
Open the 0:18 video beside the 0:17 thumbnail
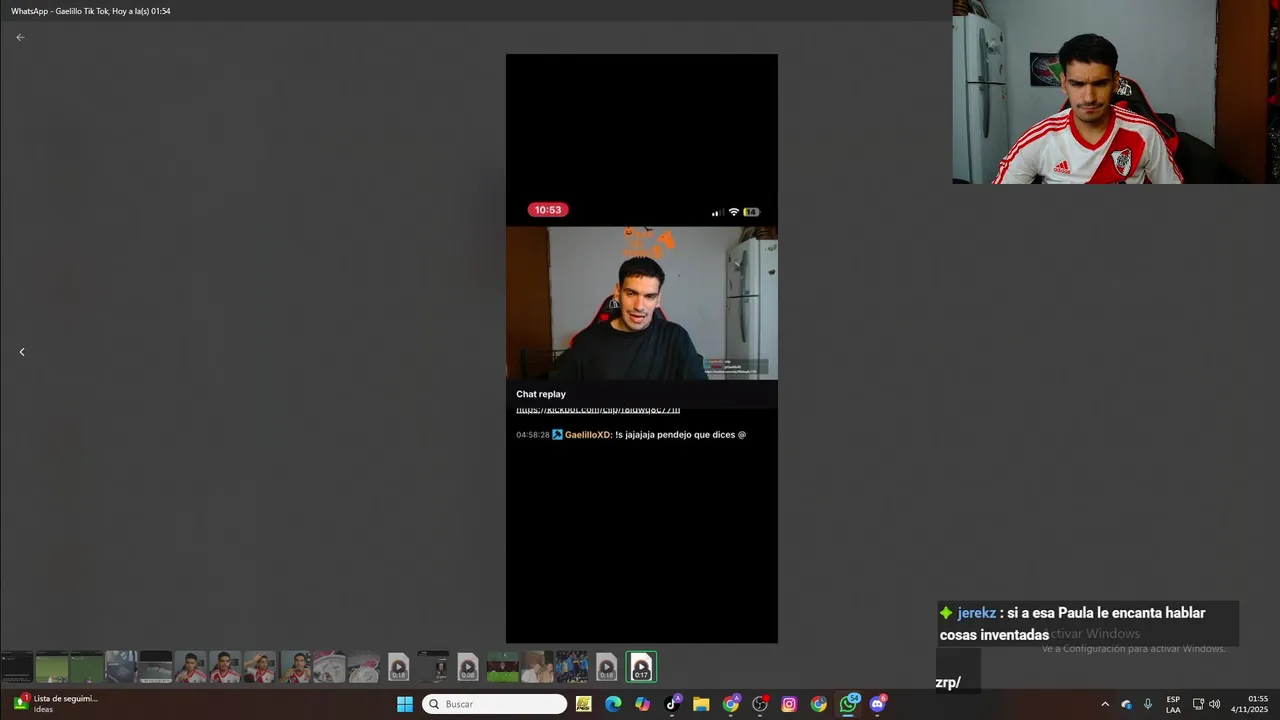[606, 667]
